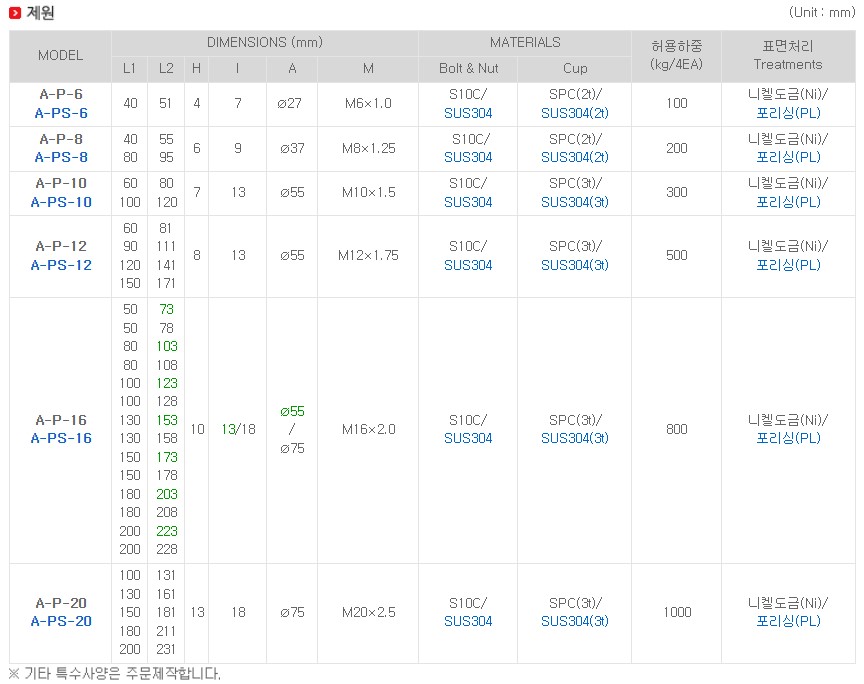Click the DIMENSIONS (mm) header
Screen dimensions: 864x684
[264, 42]
